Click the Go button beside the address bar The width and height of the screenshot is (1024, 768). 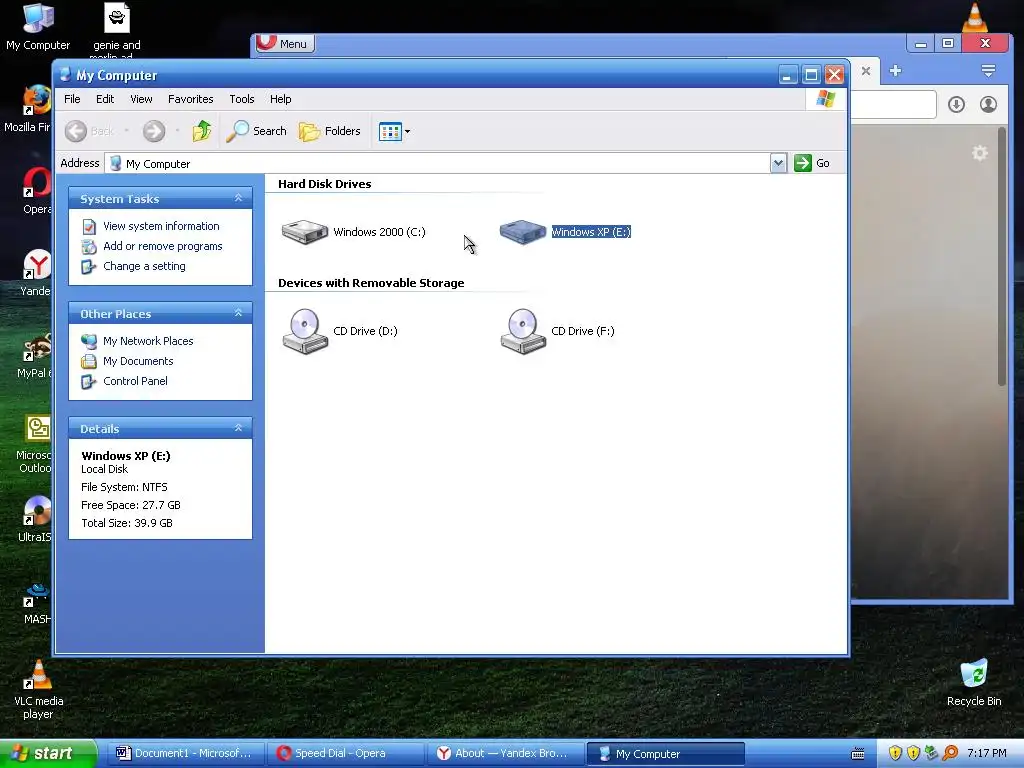(x=812, y=163)
